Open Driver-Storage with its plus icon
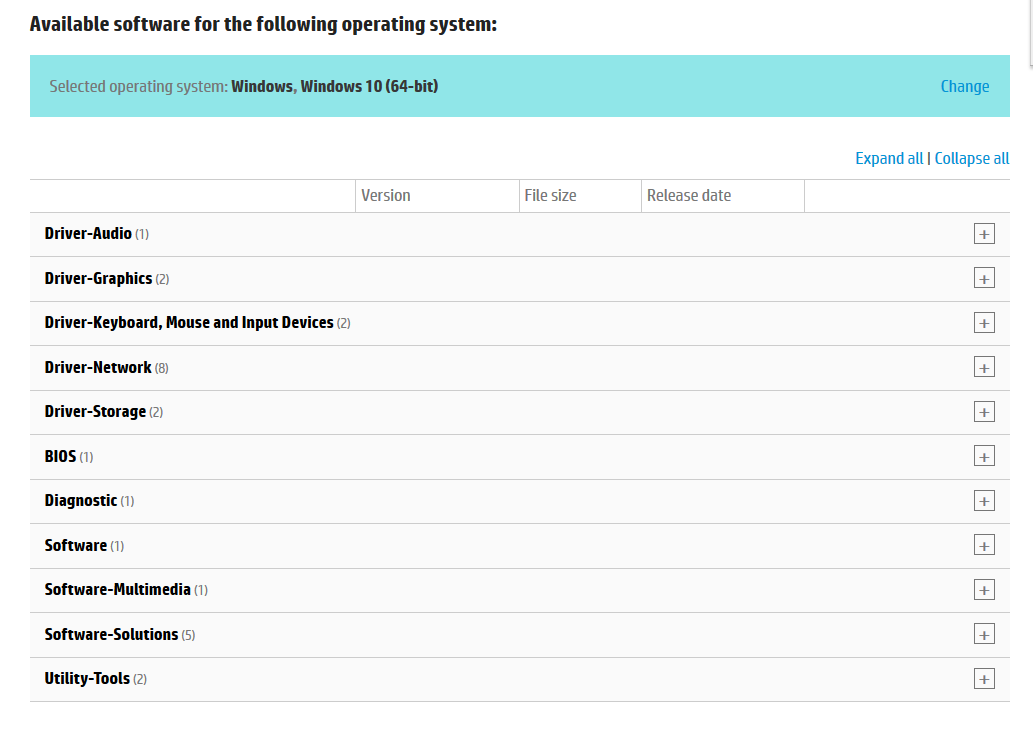 point(984,412)
